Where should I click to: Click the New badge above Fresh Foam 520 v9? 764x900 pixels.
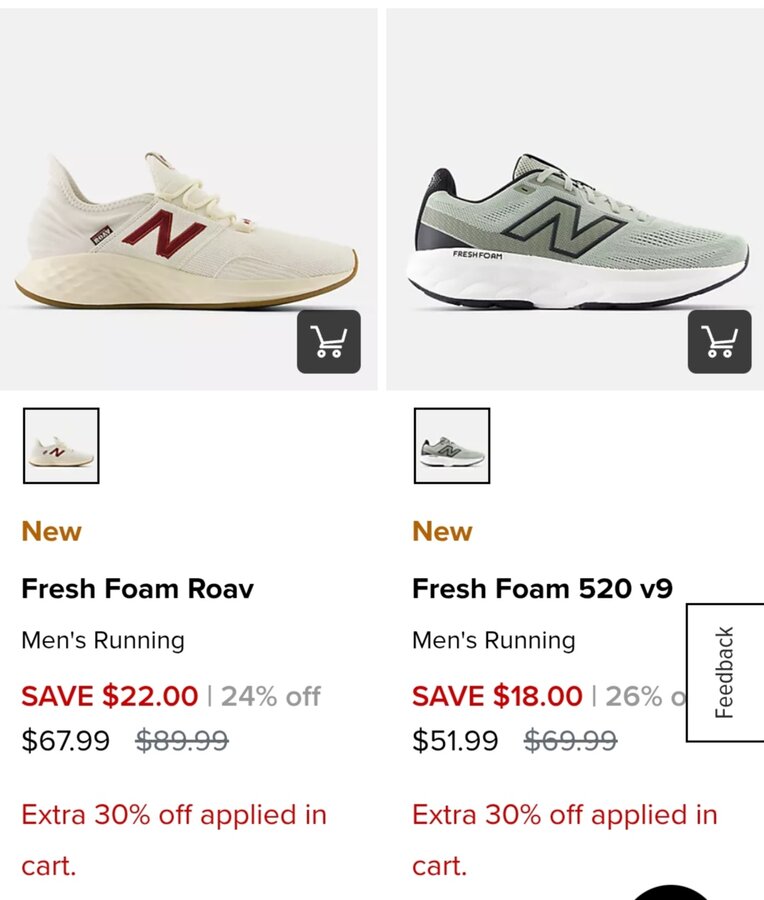tap(442, 531)
